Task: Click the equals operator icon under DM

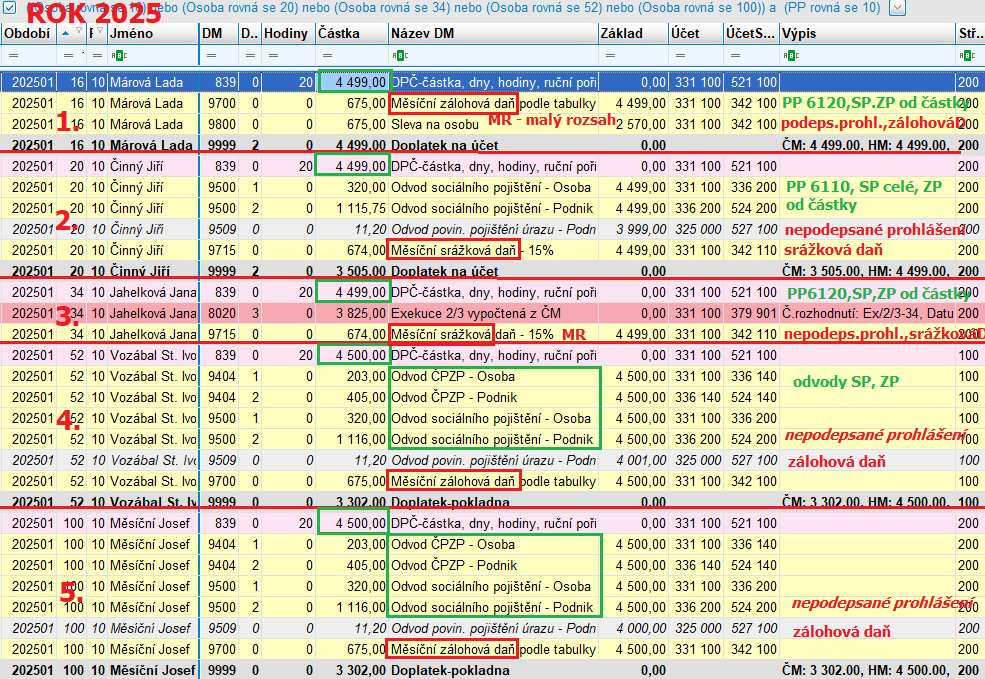Action: [211, 56]
